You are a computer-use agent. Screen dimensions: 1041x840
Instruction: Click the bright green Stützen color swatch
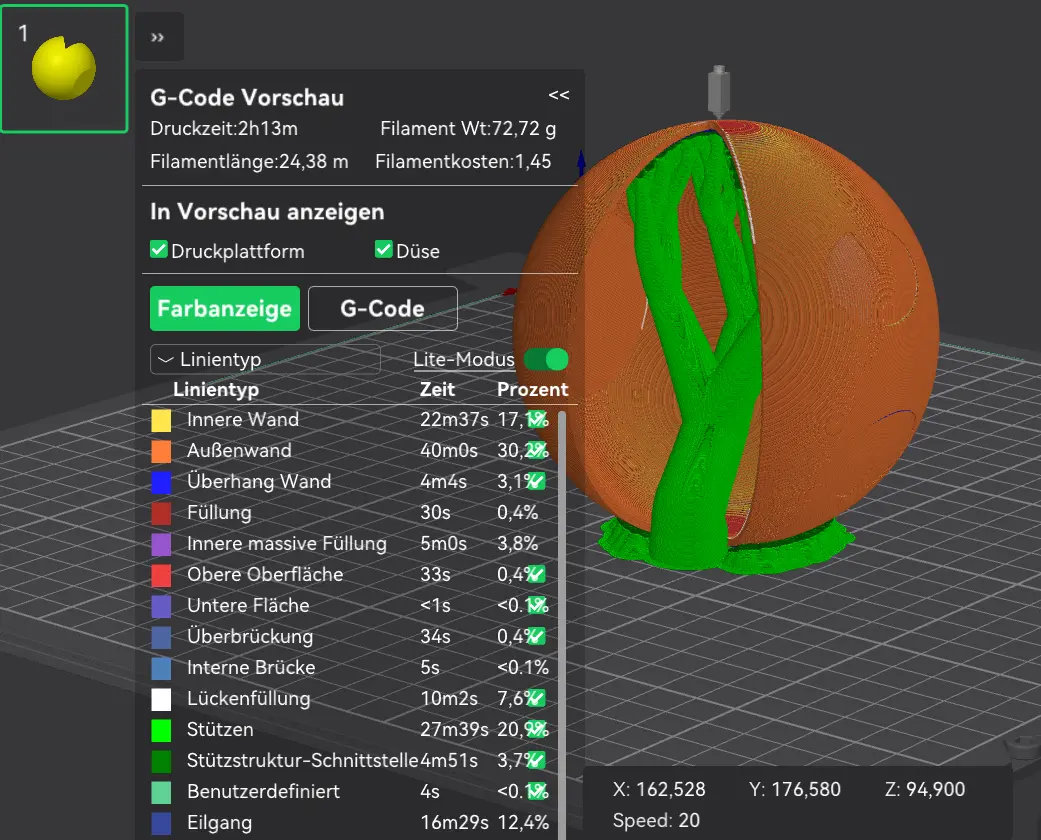(161, 730)
